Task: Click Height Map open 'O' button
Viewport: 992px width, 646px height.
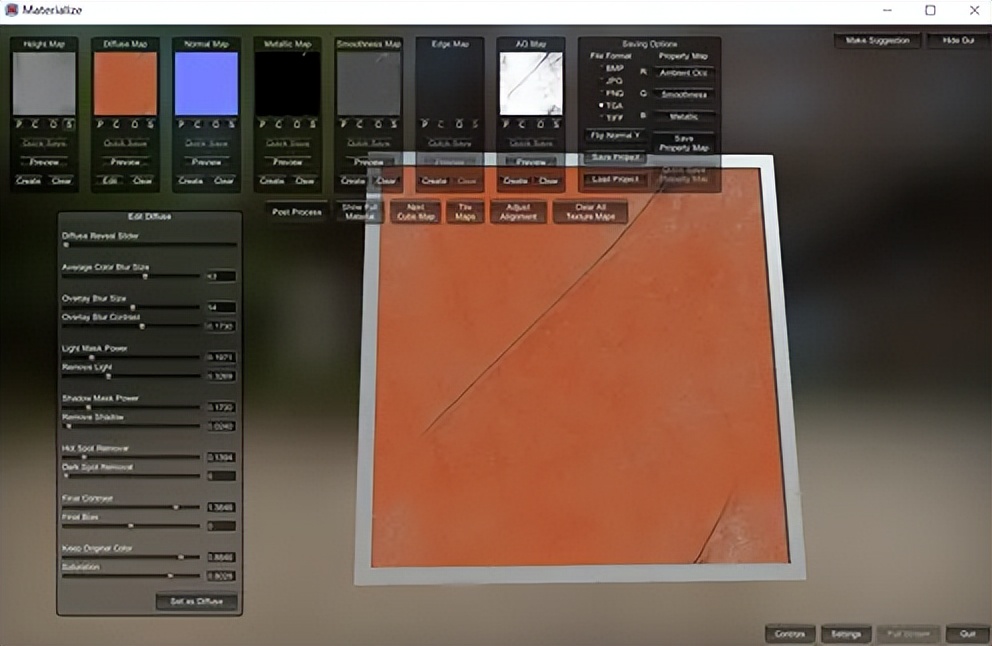Action: [x=53, y=125]
